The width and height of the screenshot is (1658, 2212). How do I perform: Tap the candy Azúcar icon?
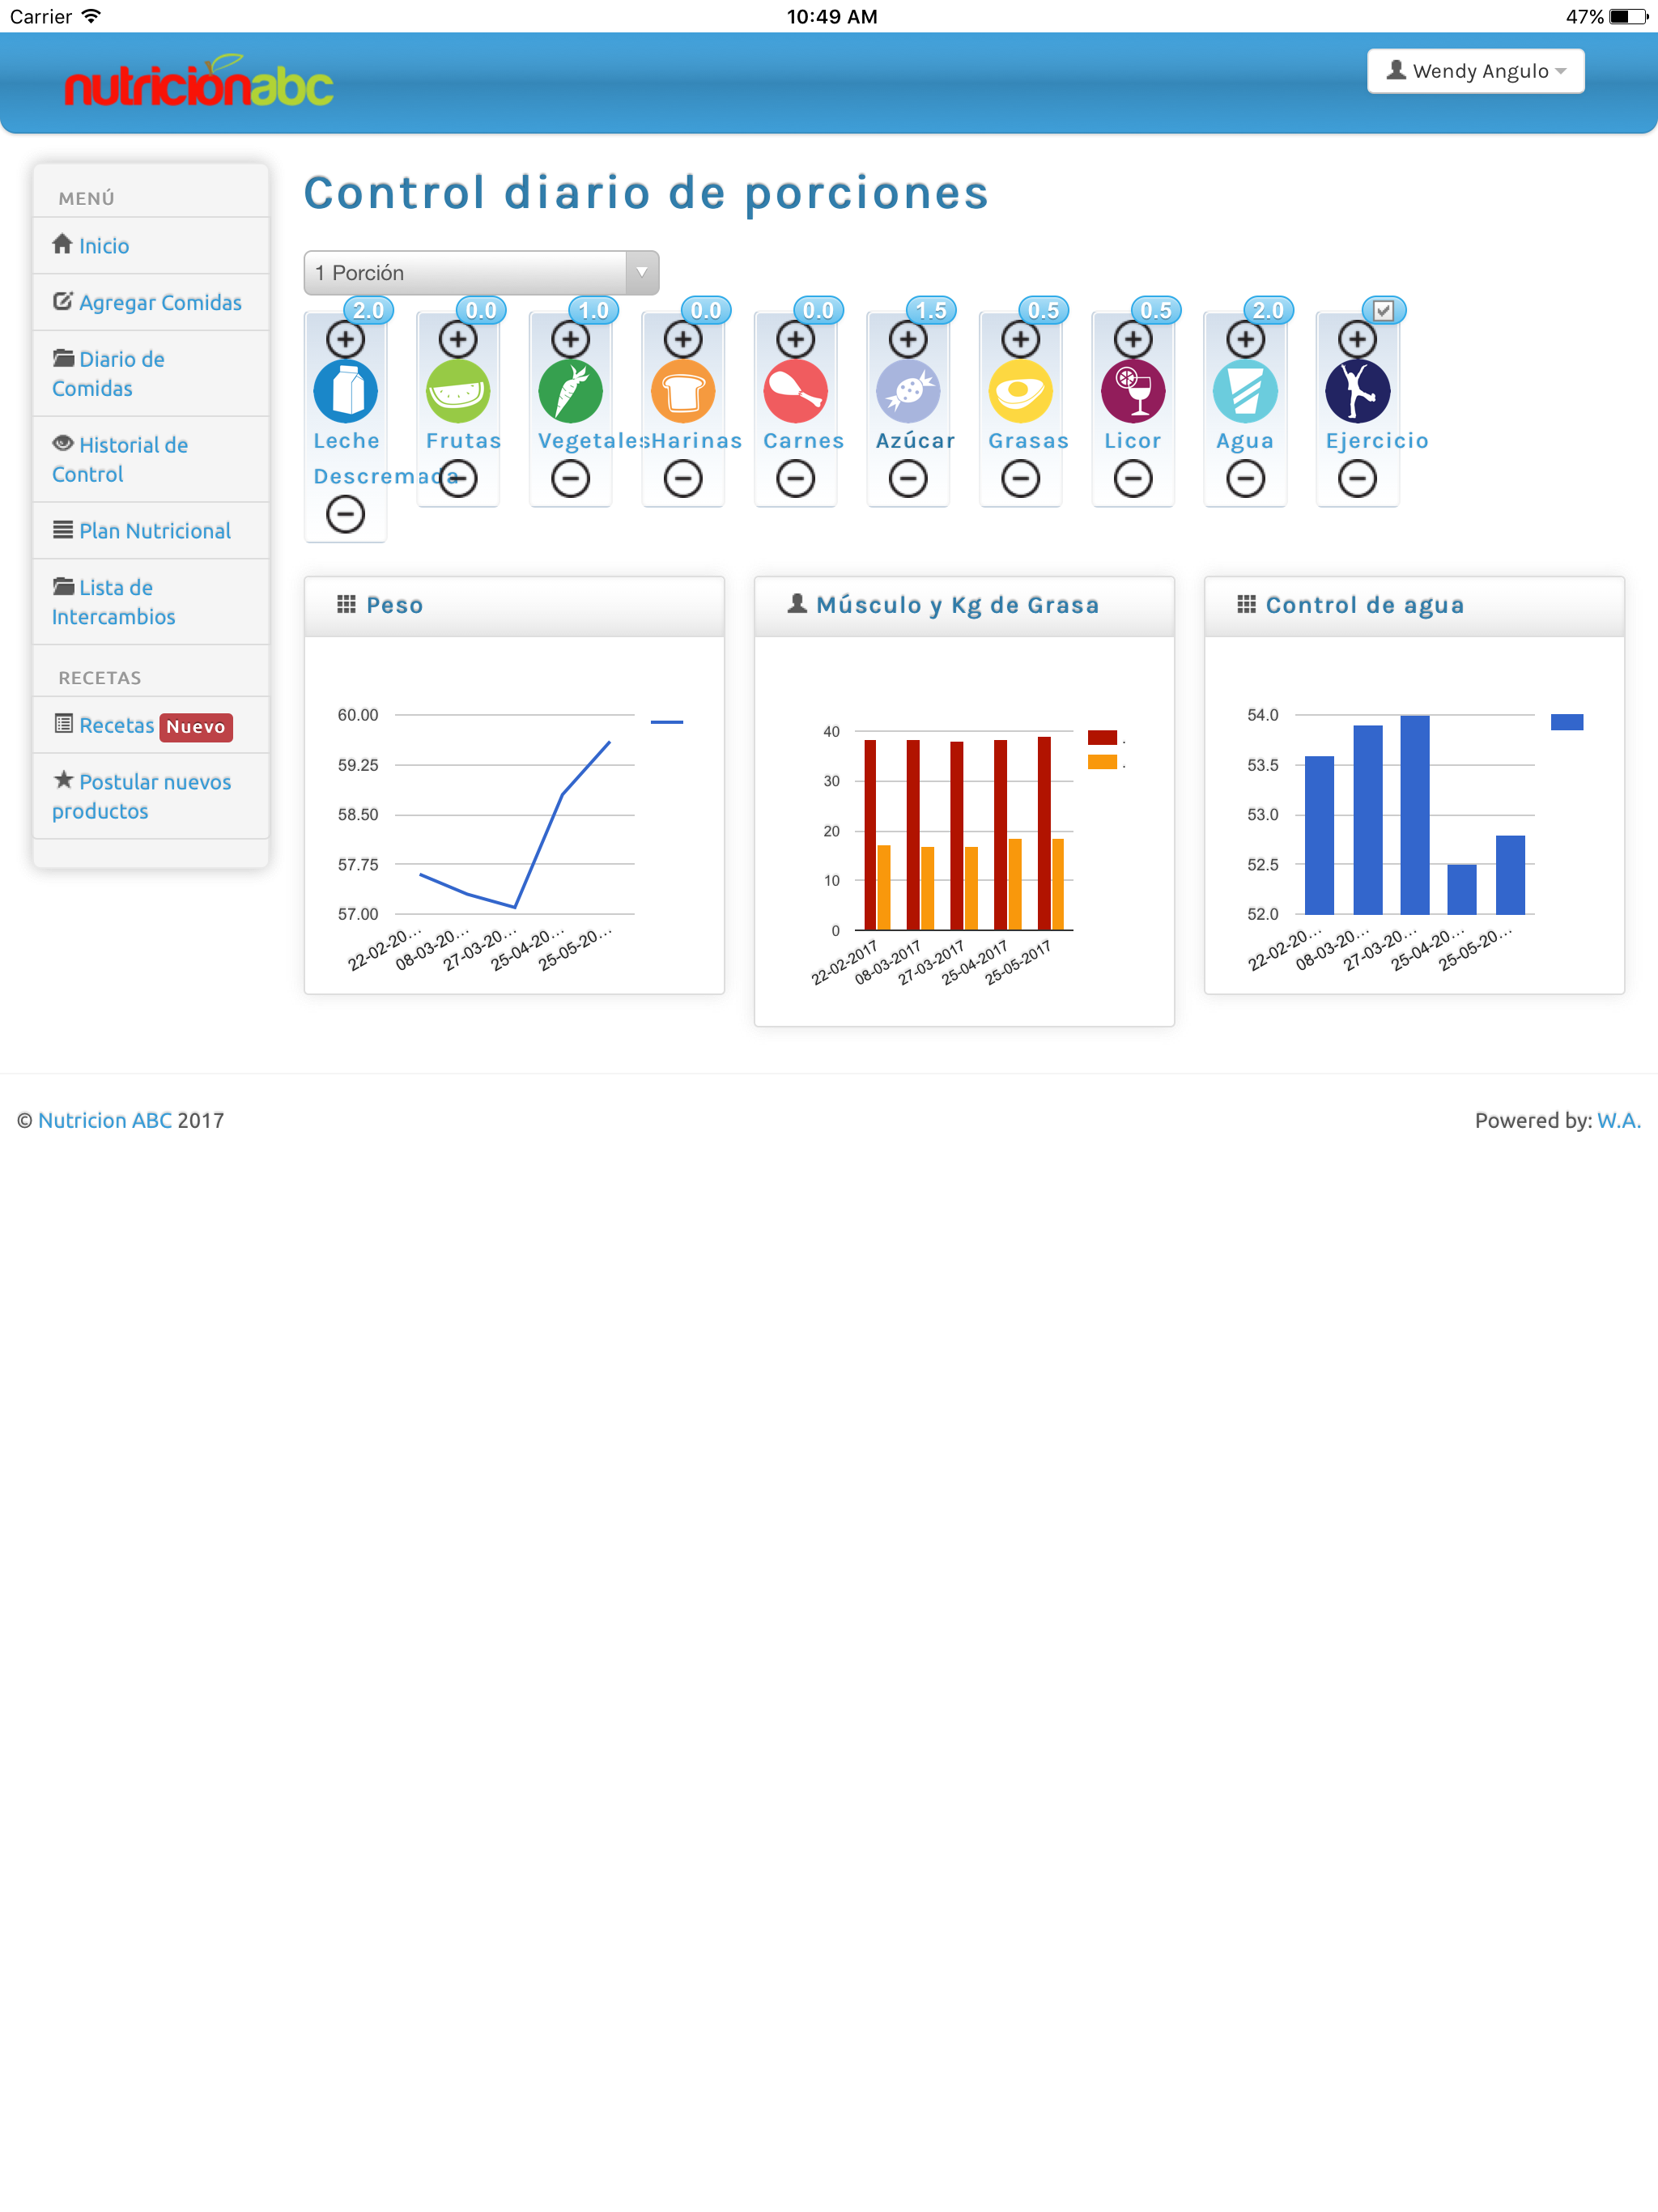point(908,391)
